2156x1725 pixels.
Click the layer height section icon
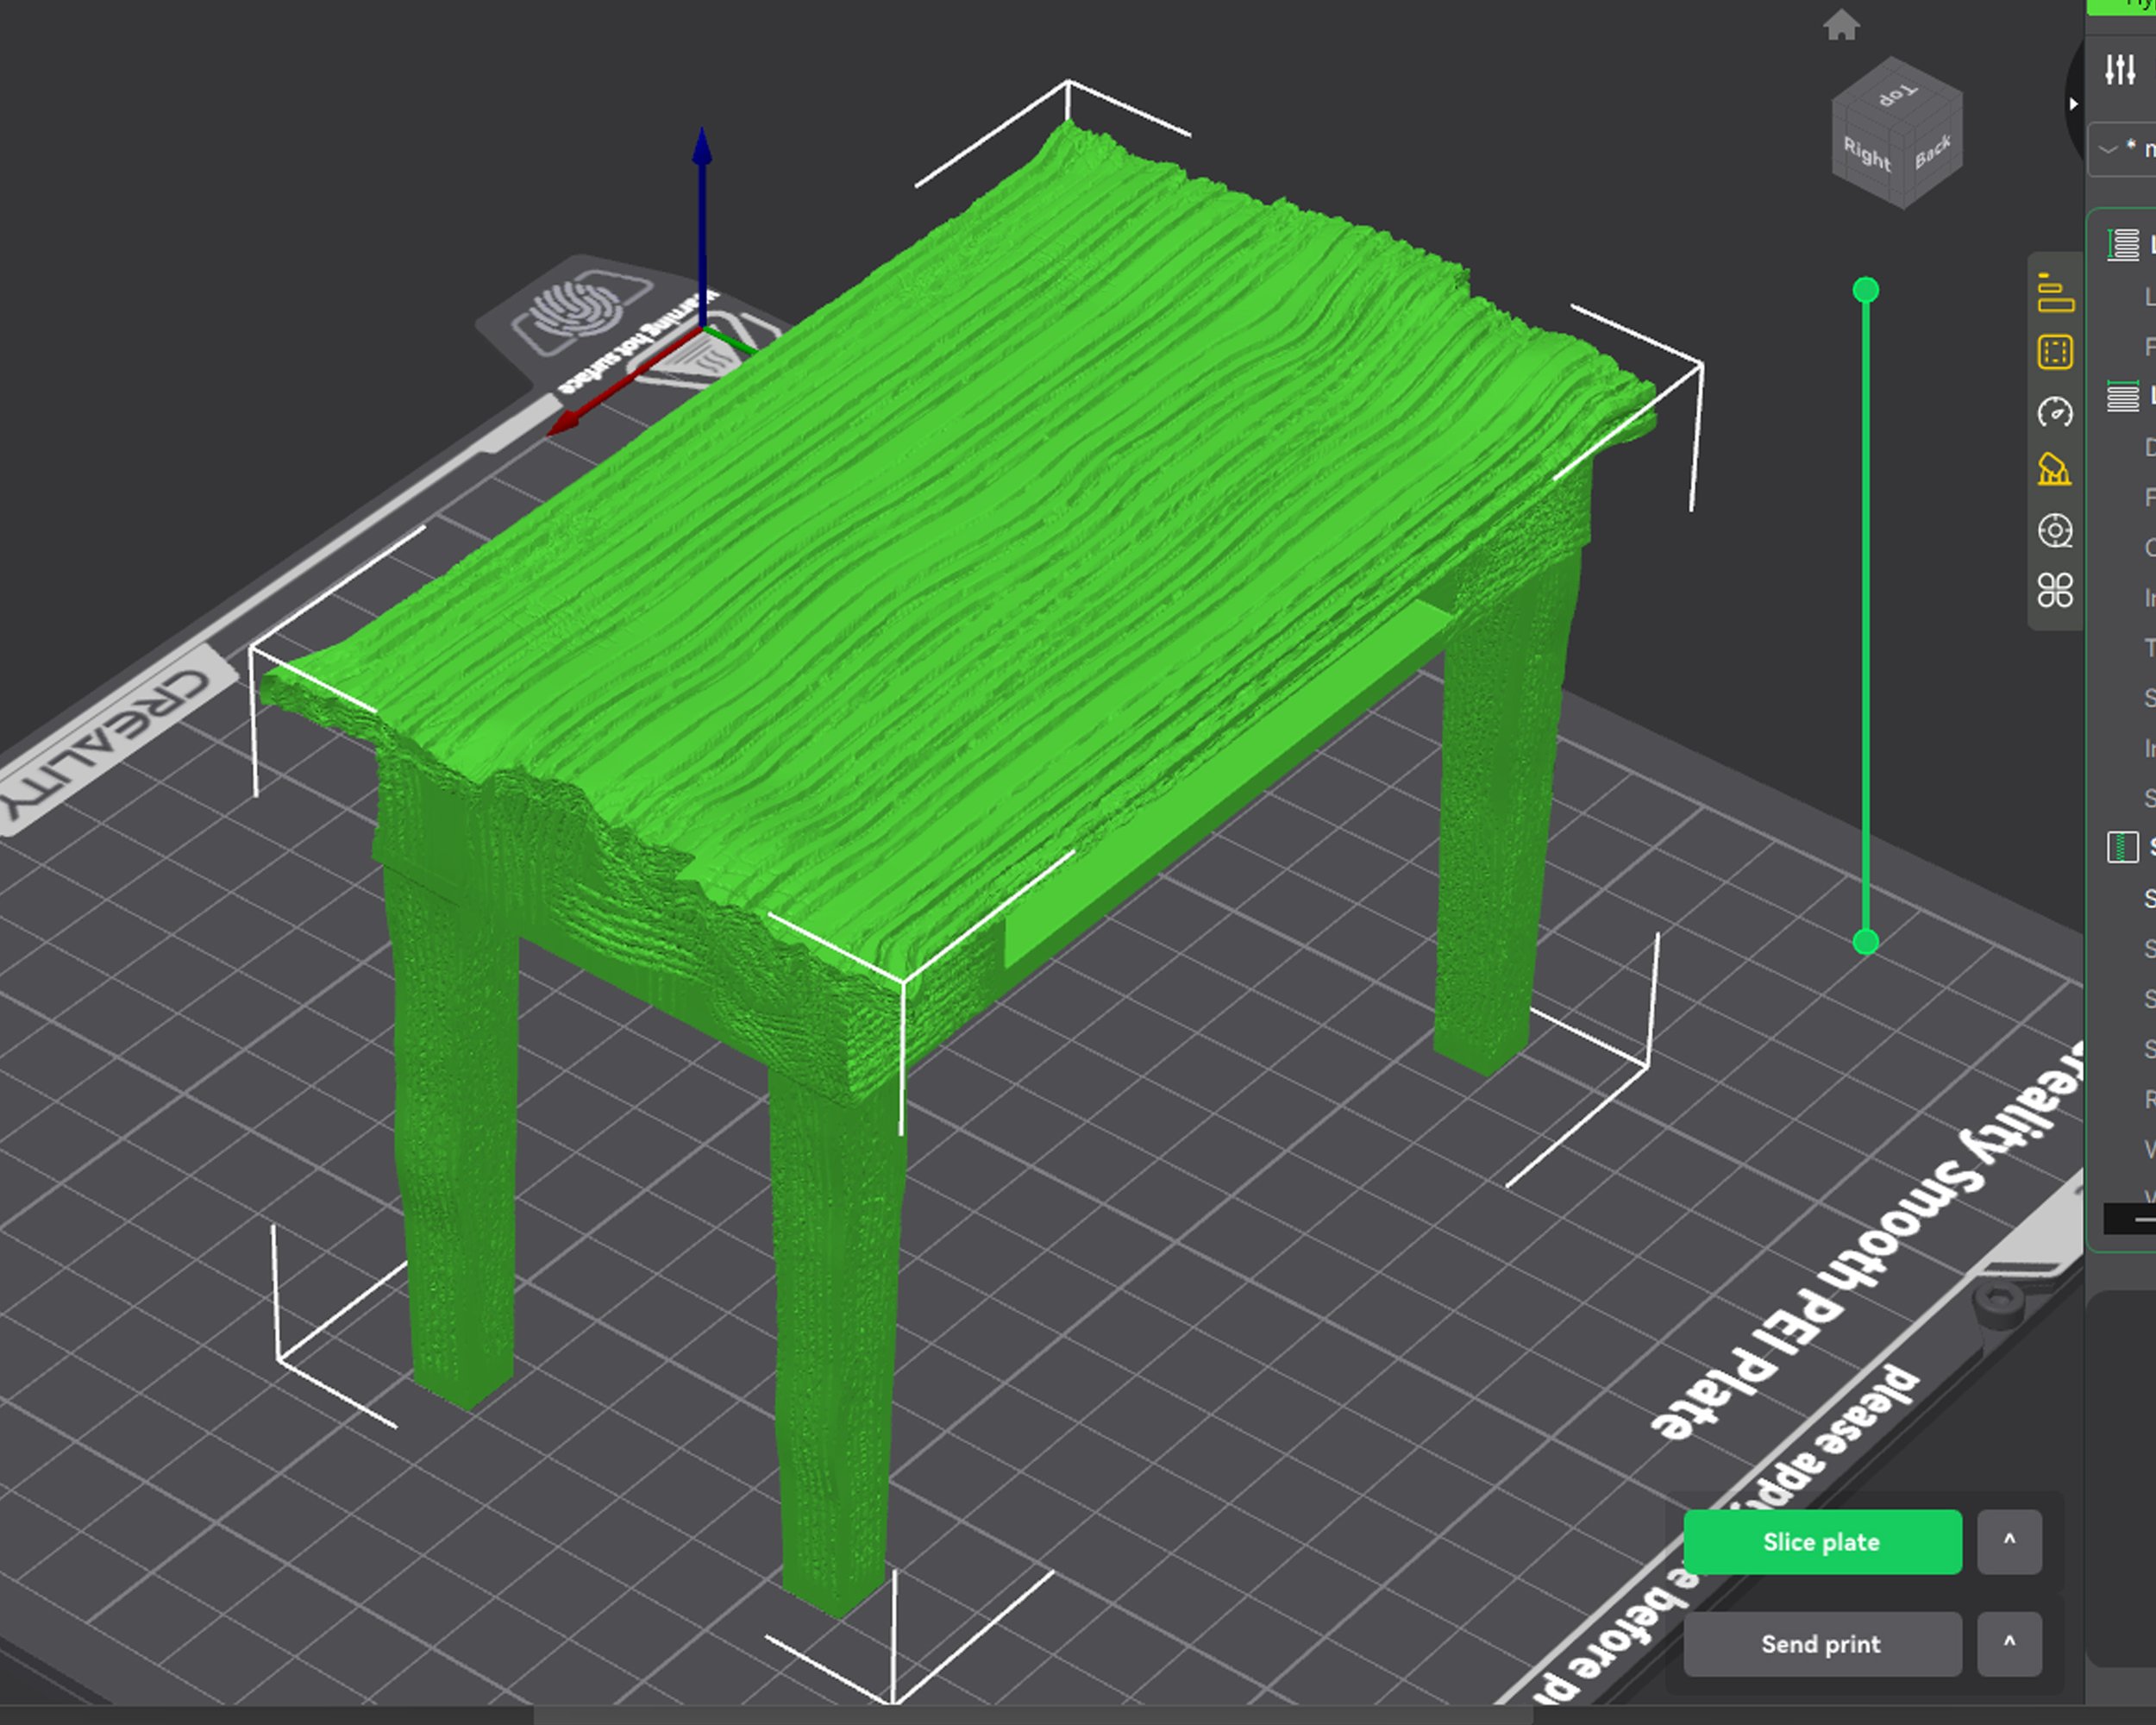(2122, 244)
